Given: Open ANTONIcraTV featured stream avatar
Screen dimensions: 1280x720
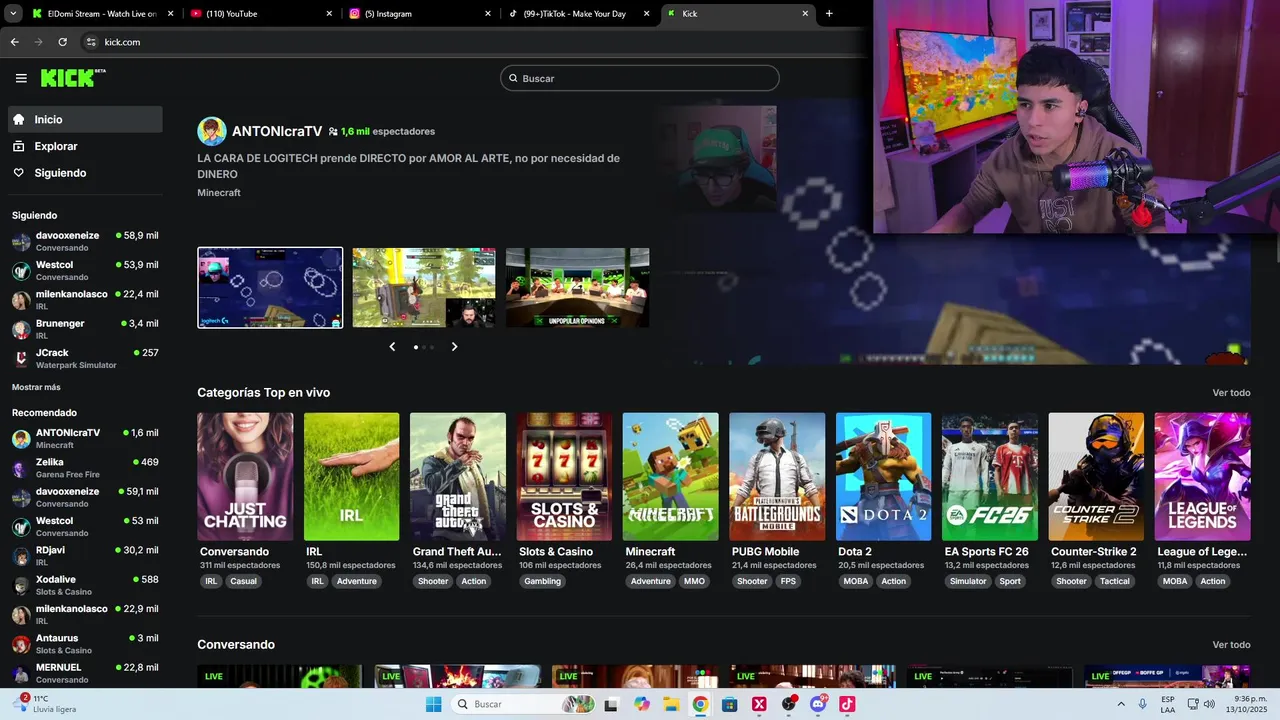Looking at the screenshot, I should 212,131.
